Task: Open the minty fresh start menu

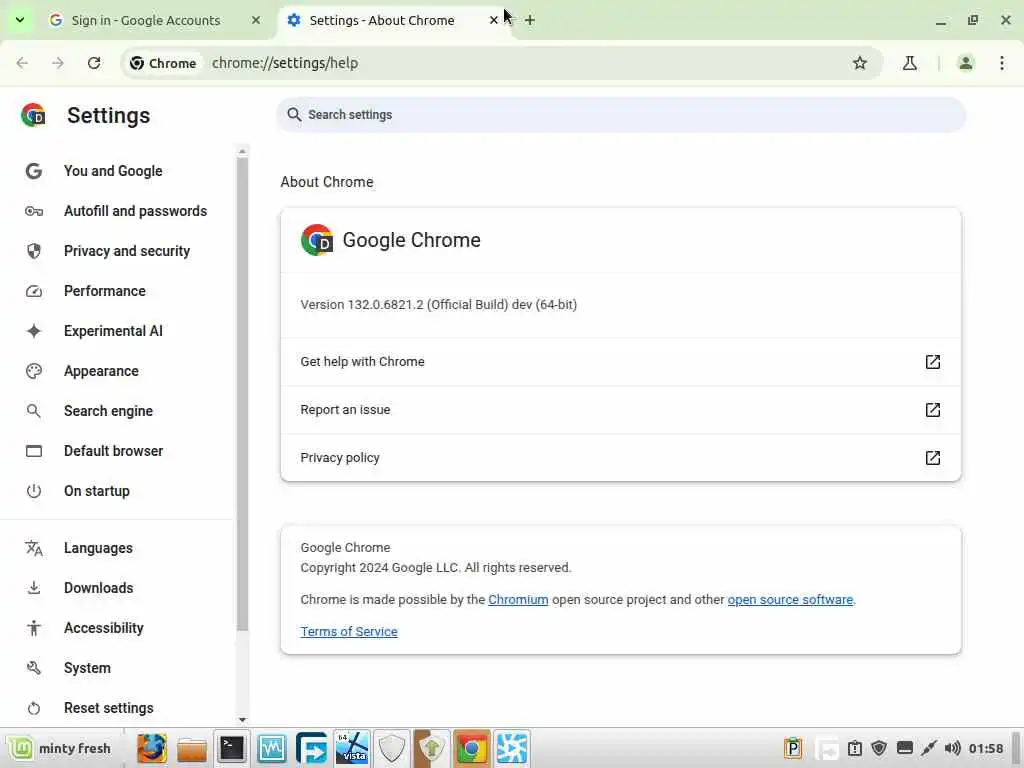Action: [60, 748]
